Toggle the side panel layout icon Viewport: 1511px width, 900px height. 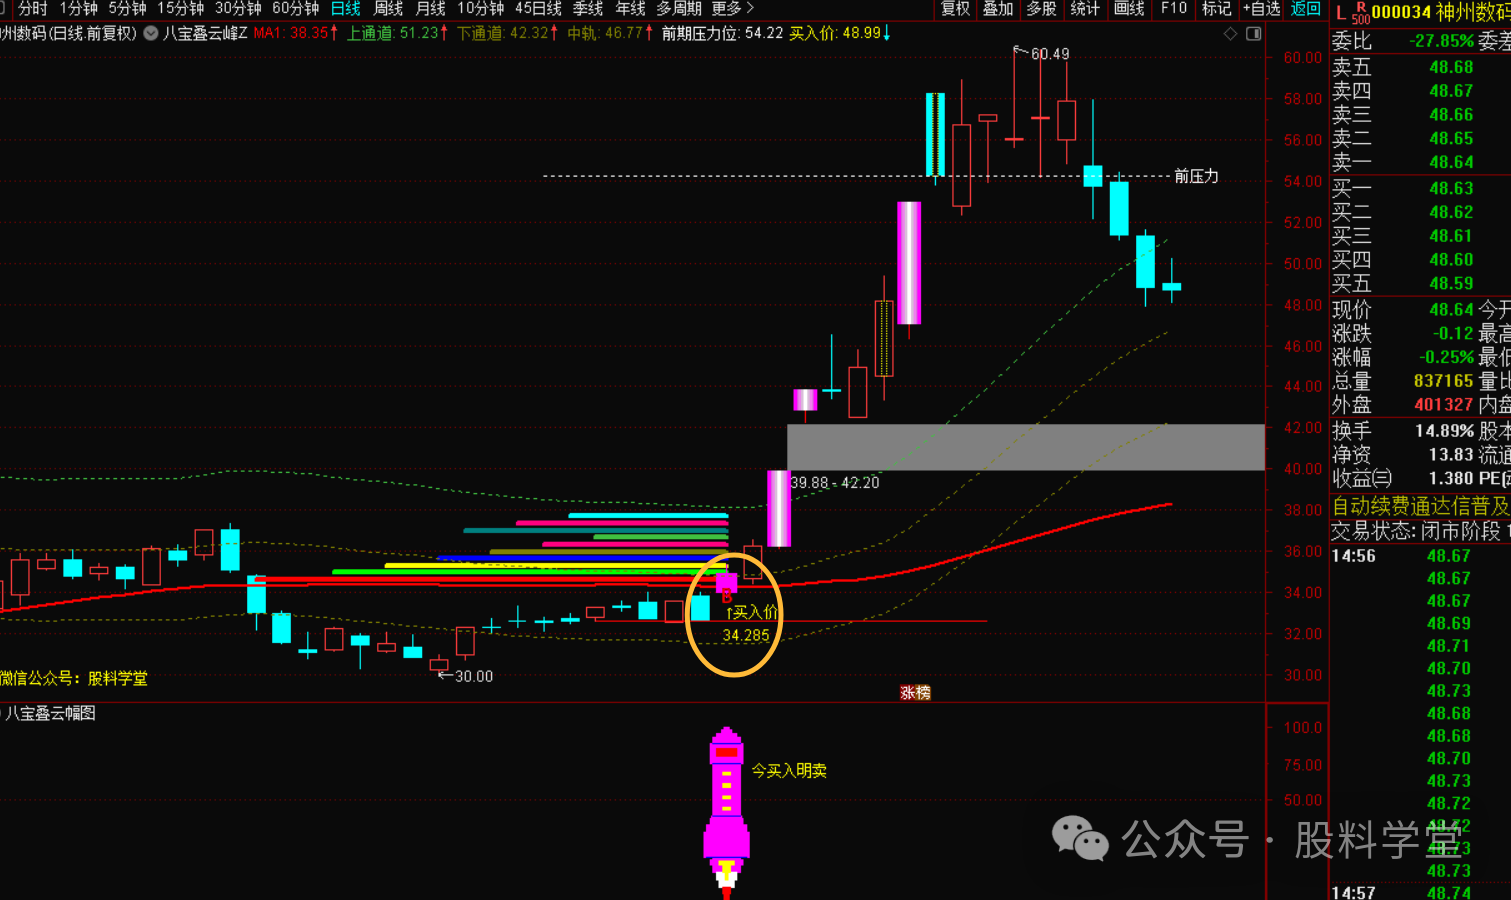click(x=1253, y=33)
